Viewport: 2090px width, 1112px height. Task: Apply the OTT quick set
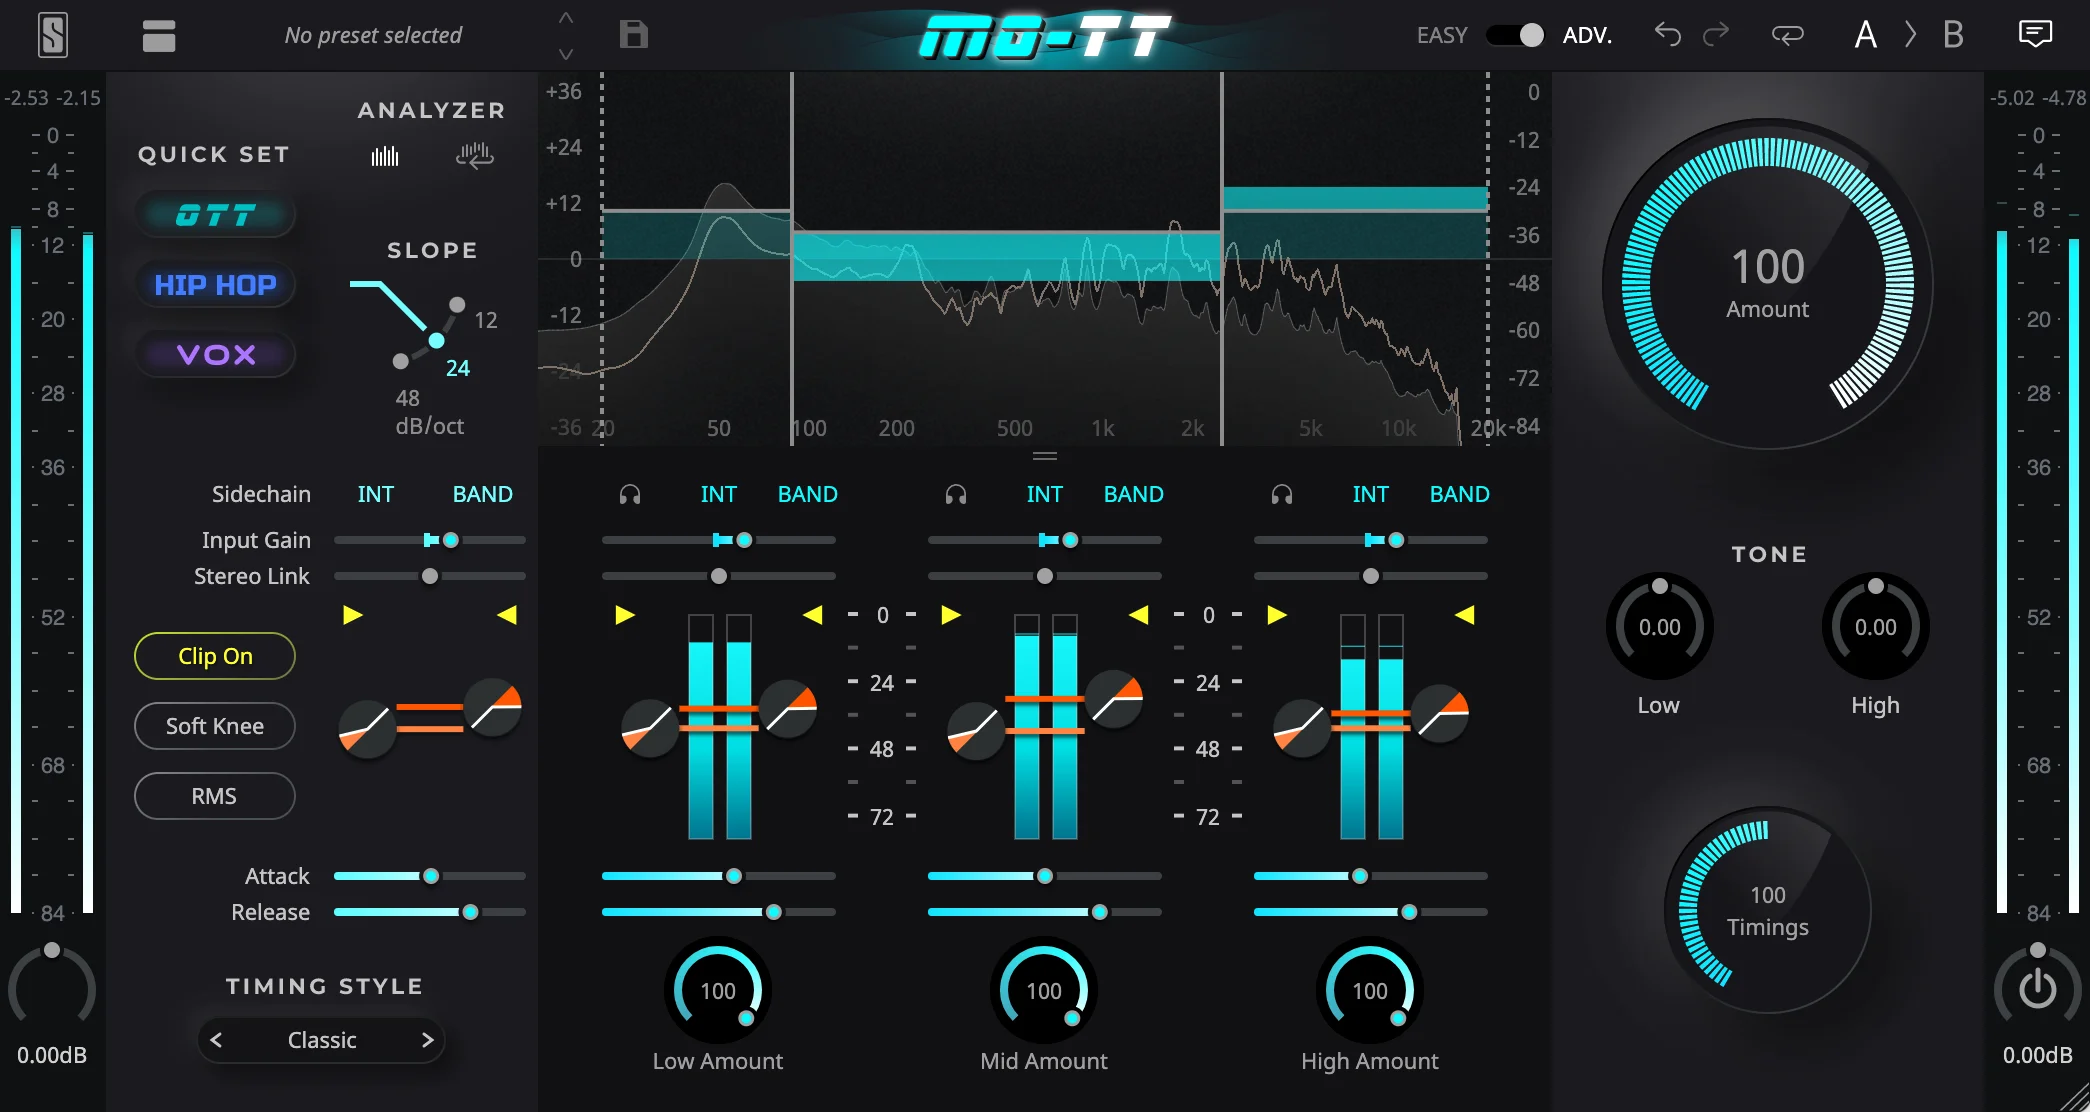pyautogui.click(x=214, y=213)
